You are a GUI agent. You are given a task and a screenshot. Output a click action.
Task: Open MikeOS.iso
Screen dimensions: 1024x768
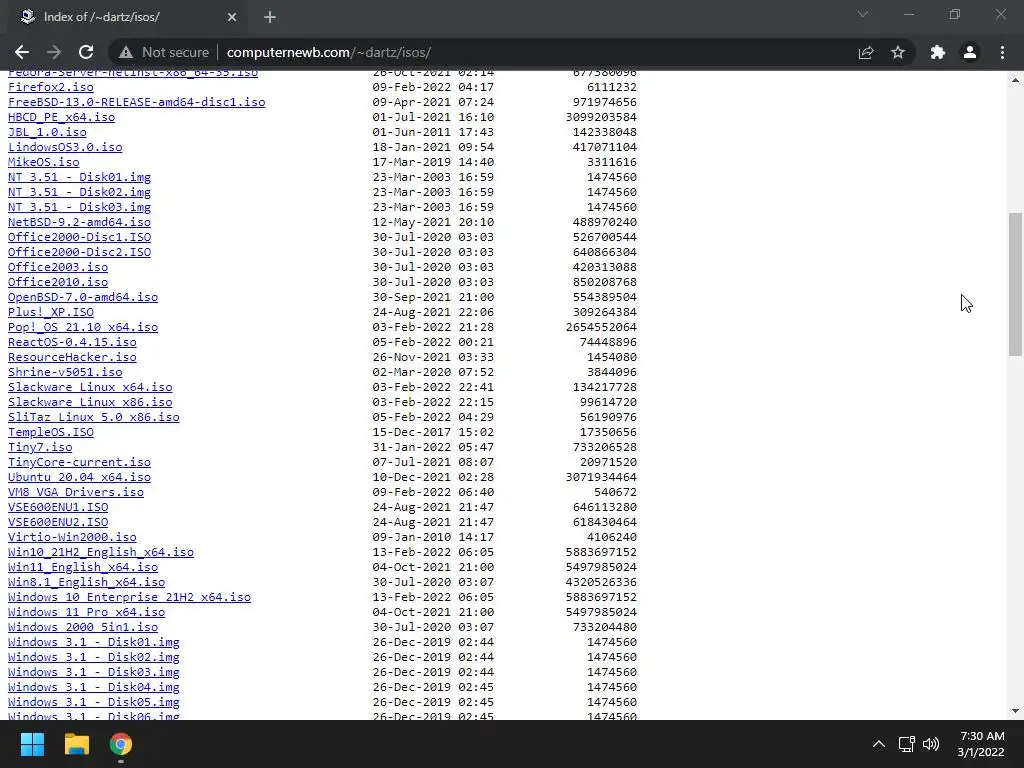tap(43, 162)
